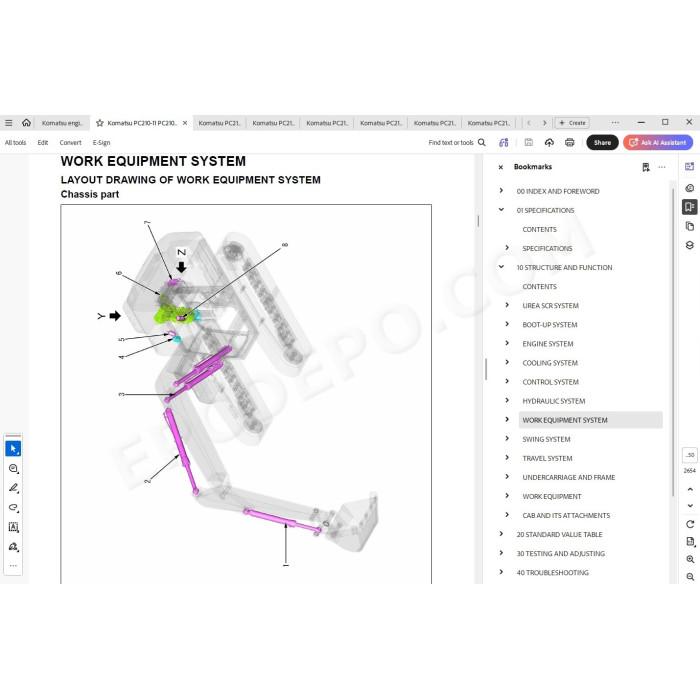Open Ask AI Assistant
The height and width of the screenshot is (700, 700).
[x=658, y=142]
